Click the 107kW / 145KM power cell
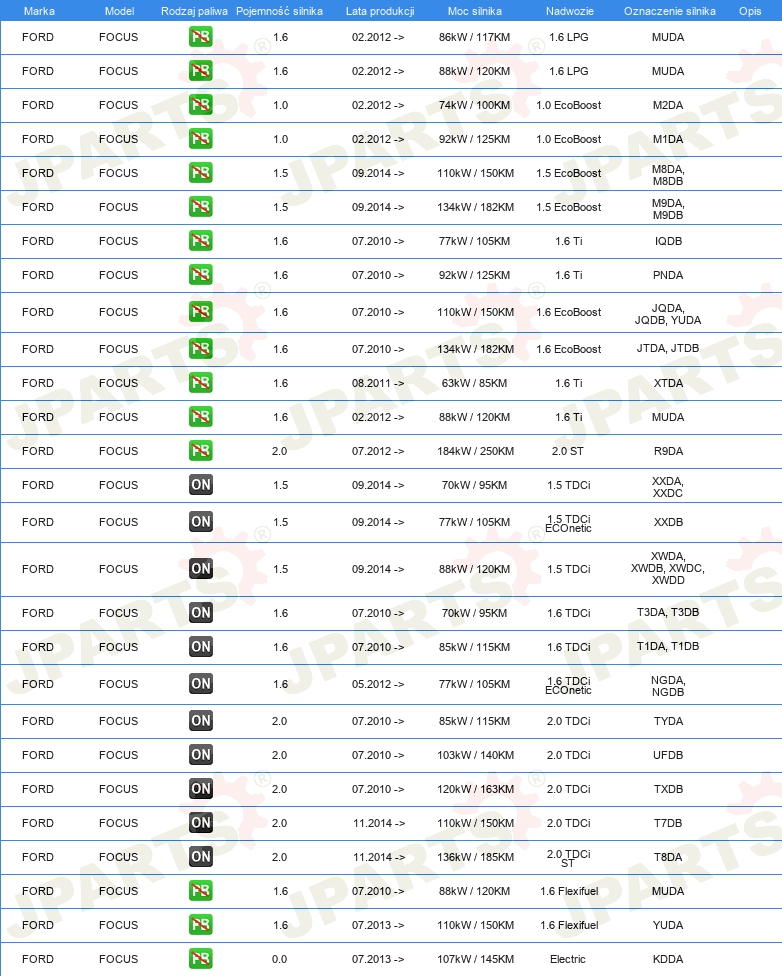Screen dimensions: 782x976 [476, 959]
